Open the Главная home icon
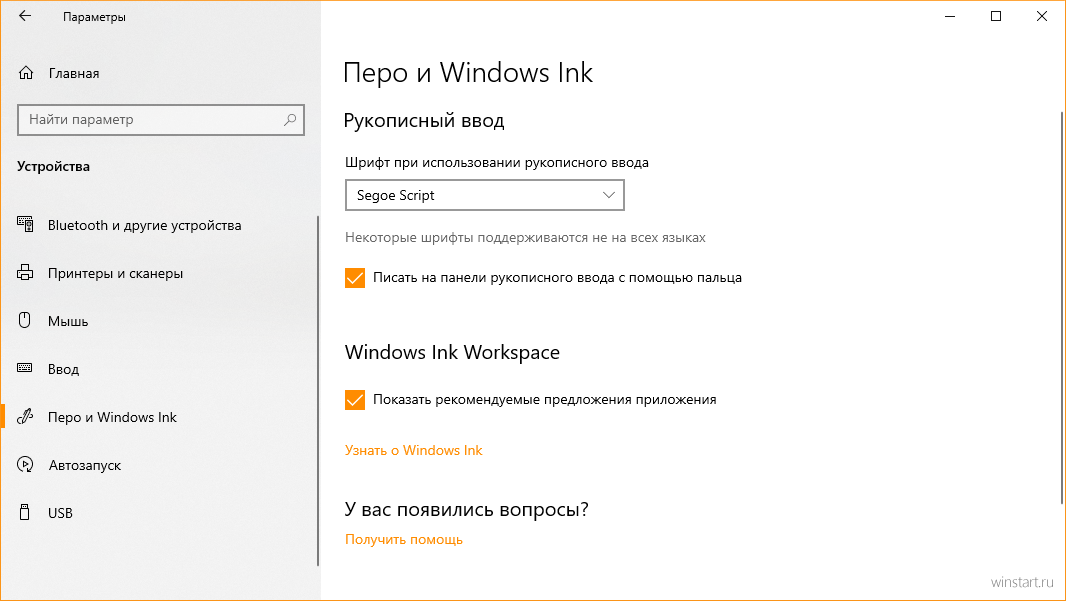Viewport: 1066px width, 601px height. point(26,73)
